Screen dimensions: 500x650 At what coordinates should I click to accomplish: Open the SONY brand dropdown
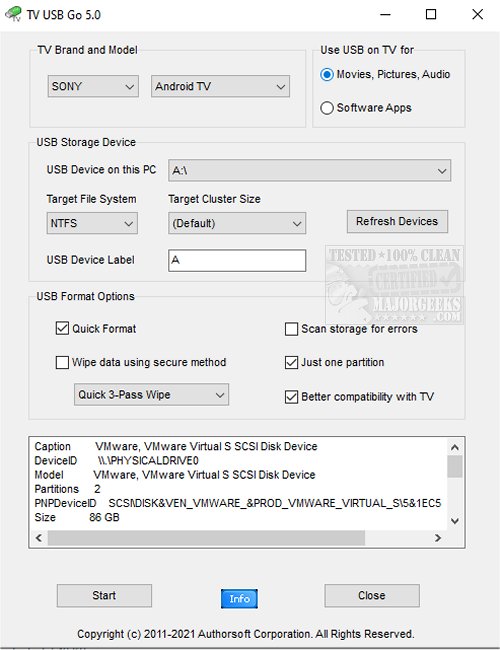click(93, 86)
